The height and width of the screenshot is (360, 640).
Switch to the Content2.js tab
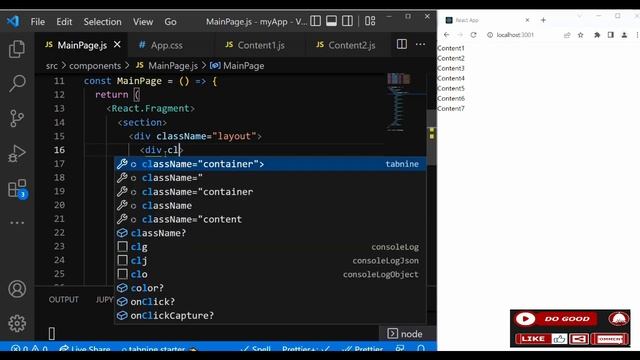pyautogui.click(x=346, y=45)
